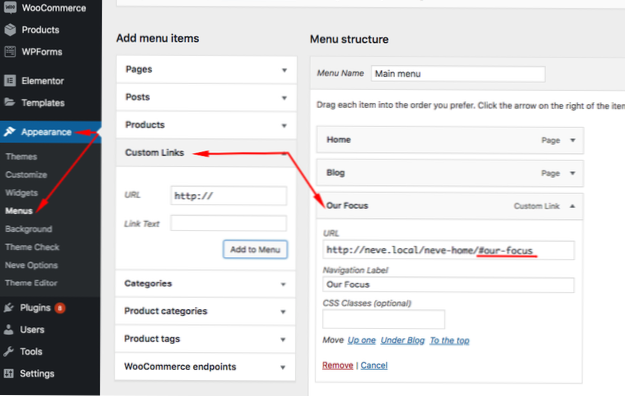Click the Add to Menu button

coord(255,249)
